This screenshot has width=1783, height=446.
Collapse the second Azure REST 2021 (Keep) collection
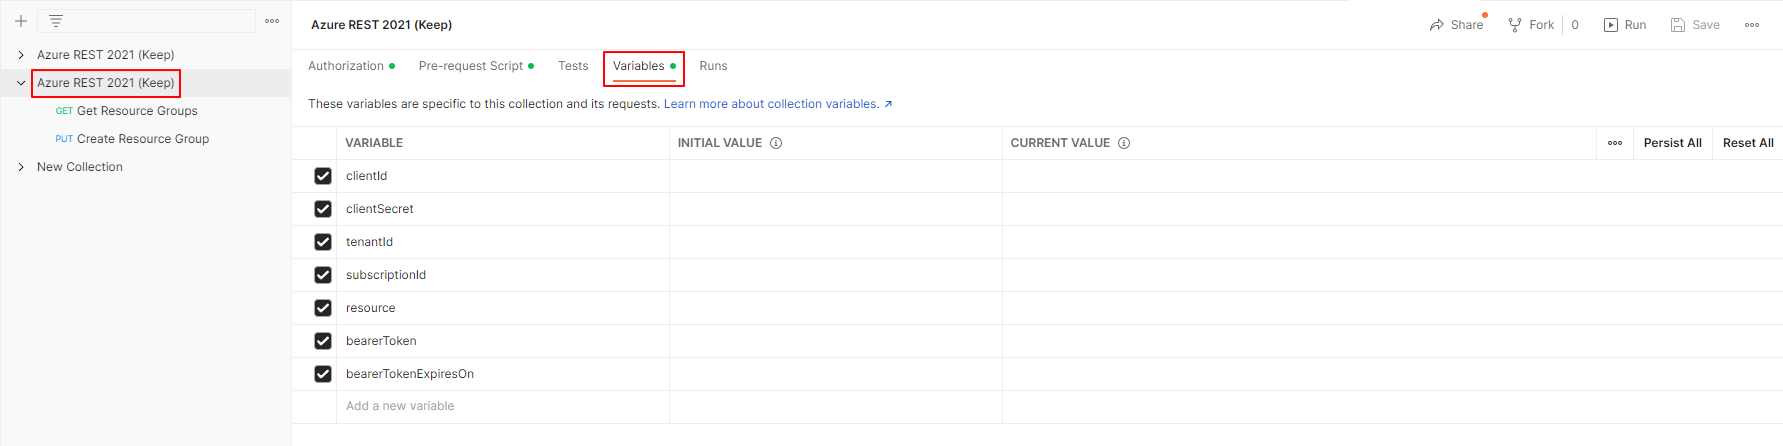(21, 83)
